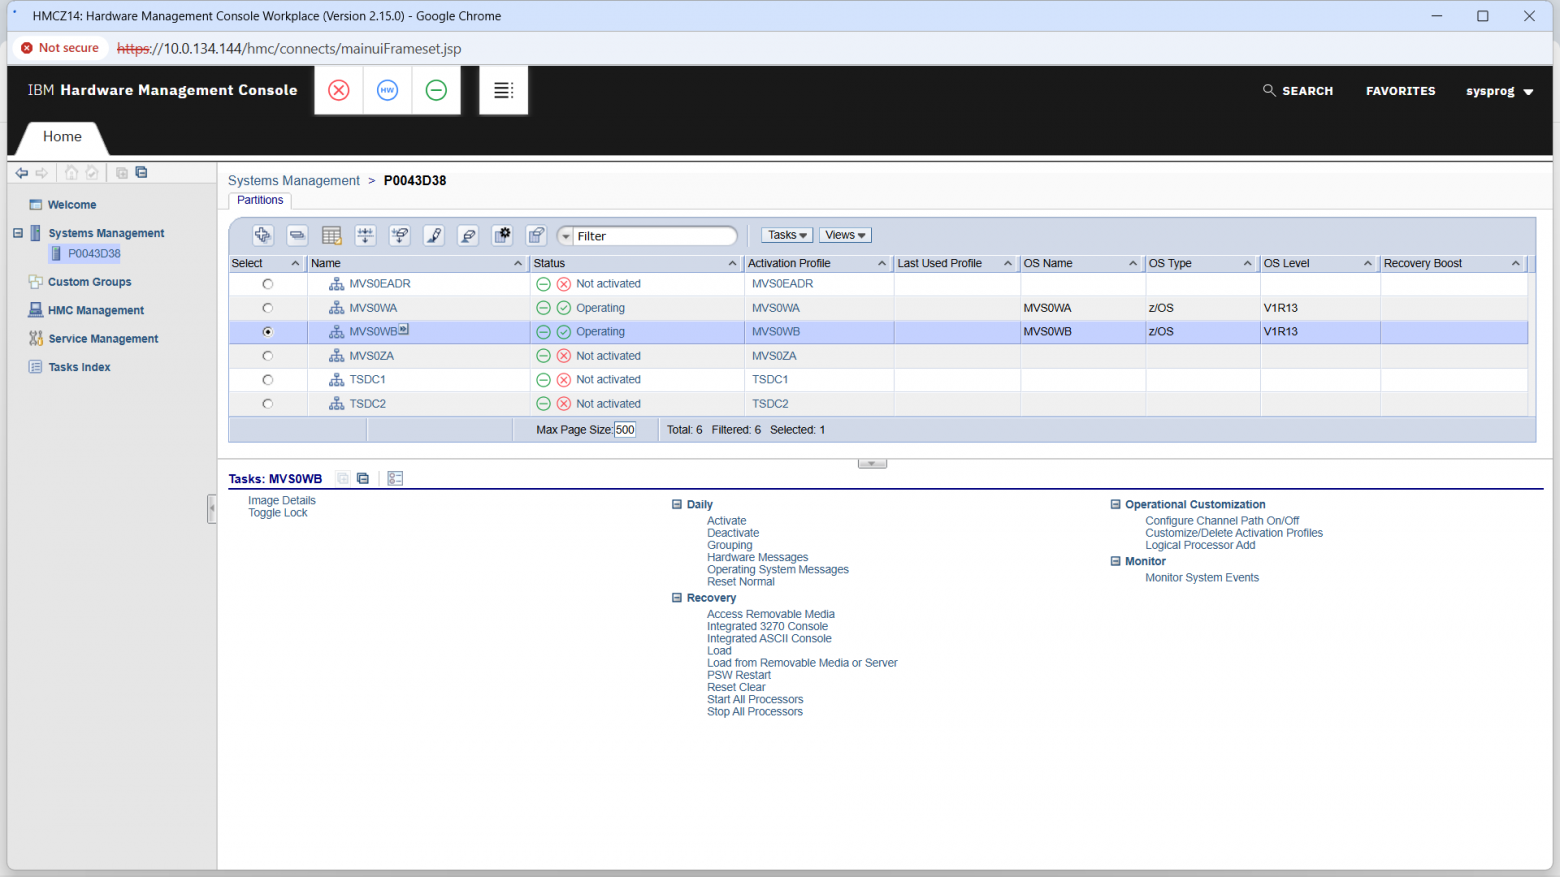Viewport: 1560px width, 877px height.
Task: Collapse the Monitor task group
Action: point(1116,561)
